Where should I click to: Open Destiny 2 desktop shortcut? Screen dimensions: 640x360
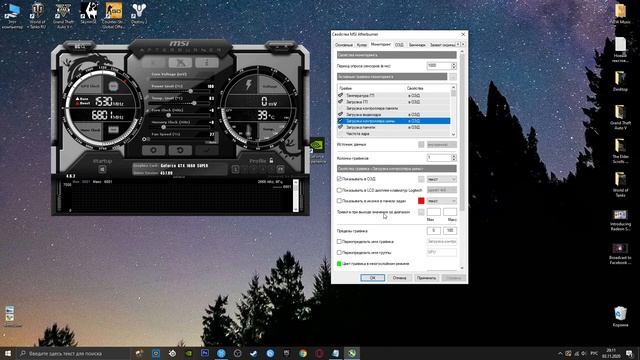click(139, 13)
